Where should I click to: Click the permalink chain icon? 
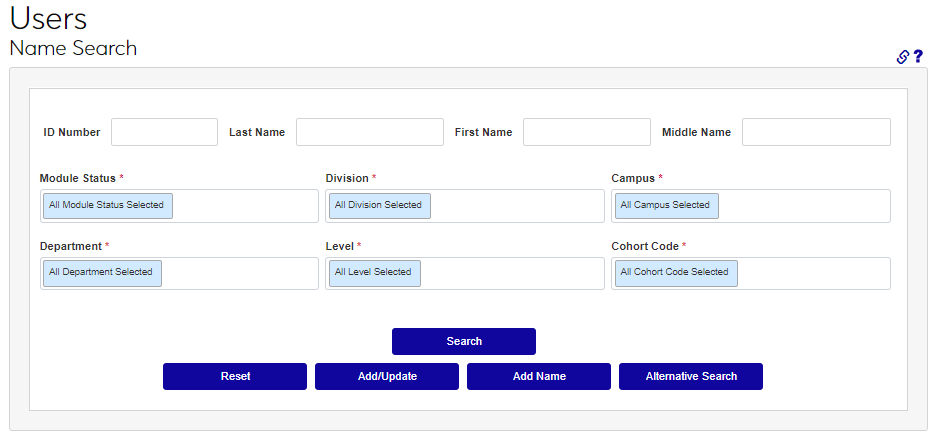(903, 57)
